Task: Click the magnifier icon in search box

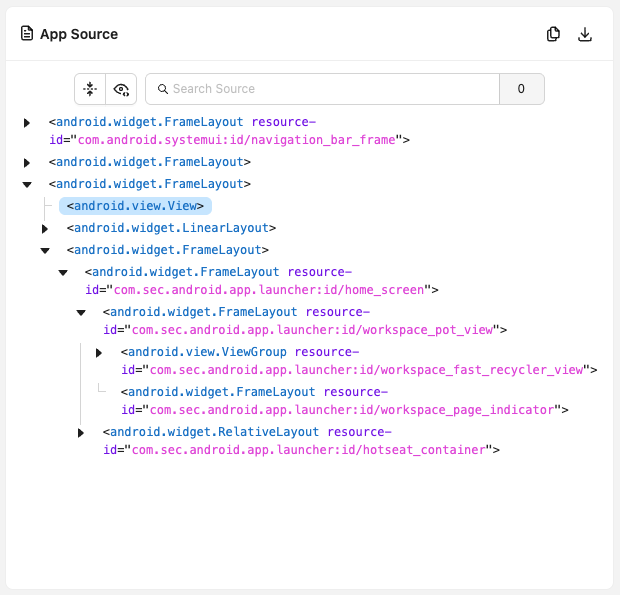Action: tap(163, 89)
